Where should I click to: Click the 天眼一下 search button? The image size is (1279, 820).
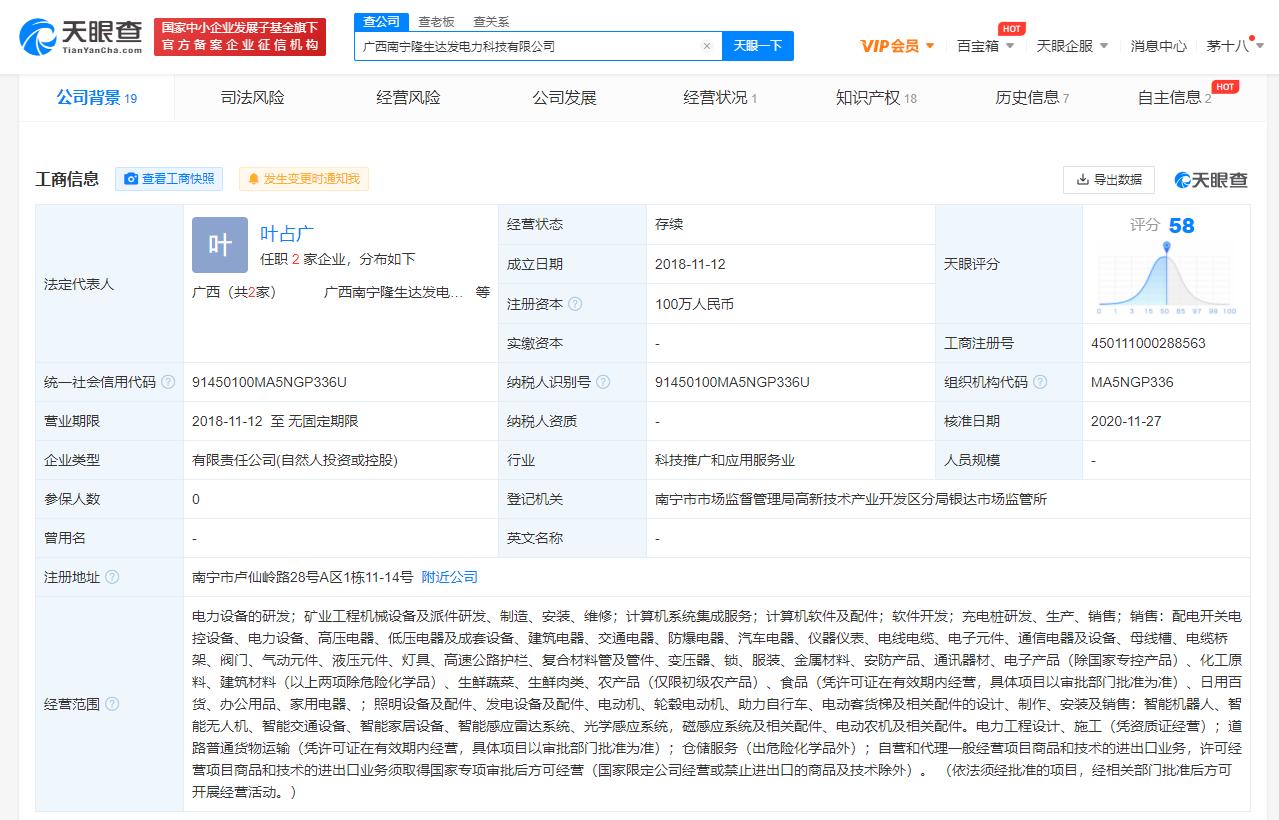(x=757, y=46)
